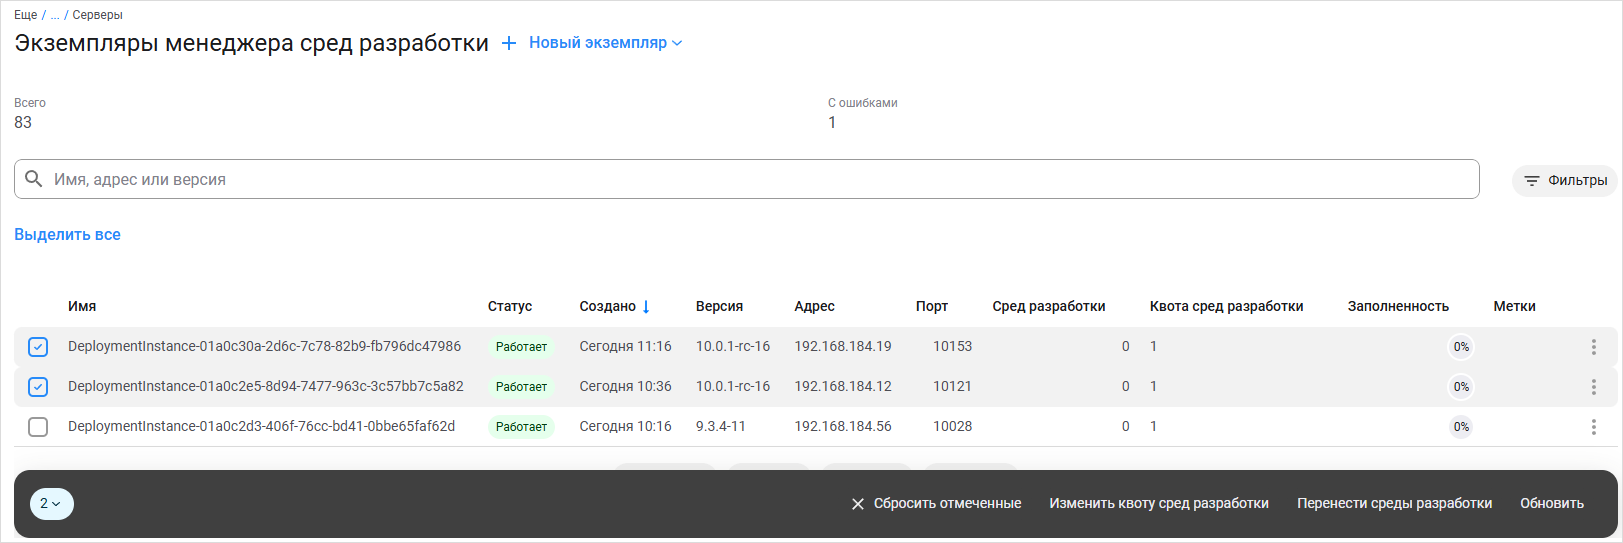The width and height of the screenshot is (1623, 543).
Task: Click the Порт column header
Action: (932, 306)
